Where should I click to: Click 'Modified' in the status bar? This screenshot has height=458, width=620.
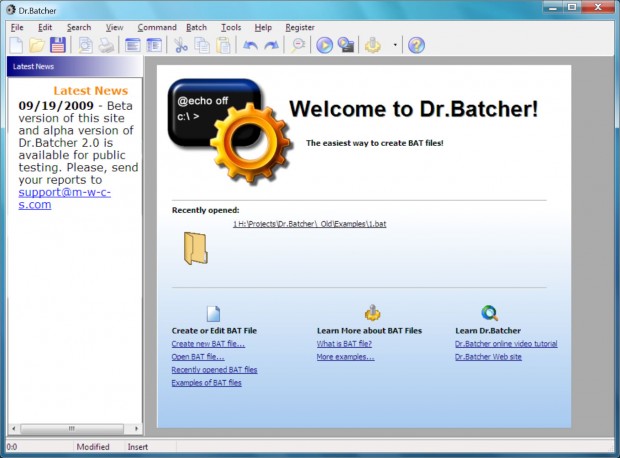pos(93,447)
